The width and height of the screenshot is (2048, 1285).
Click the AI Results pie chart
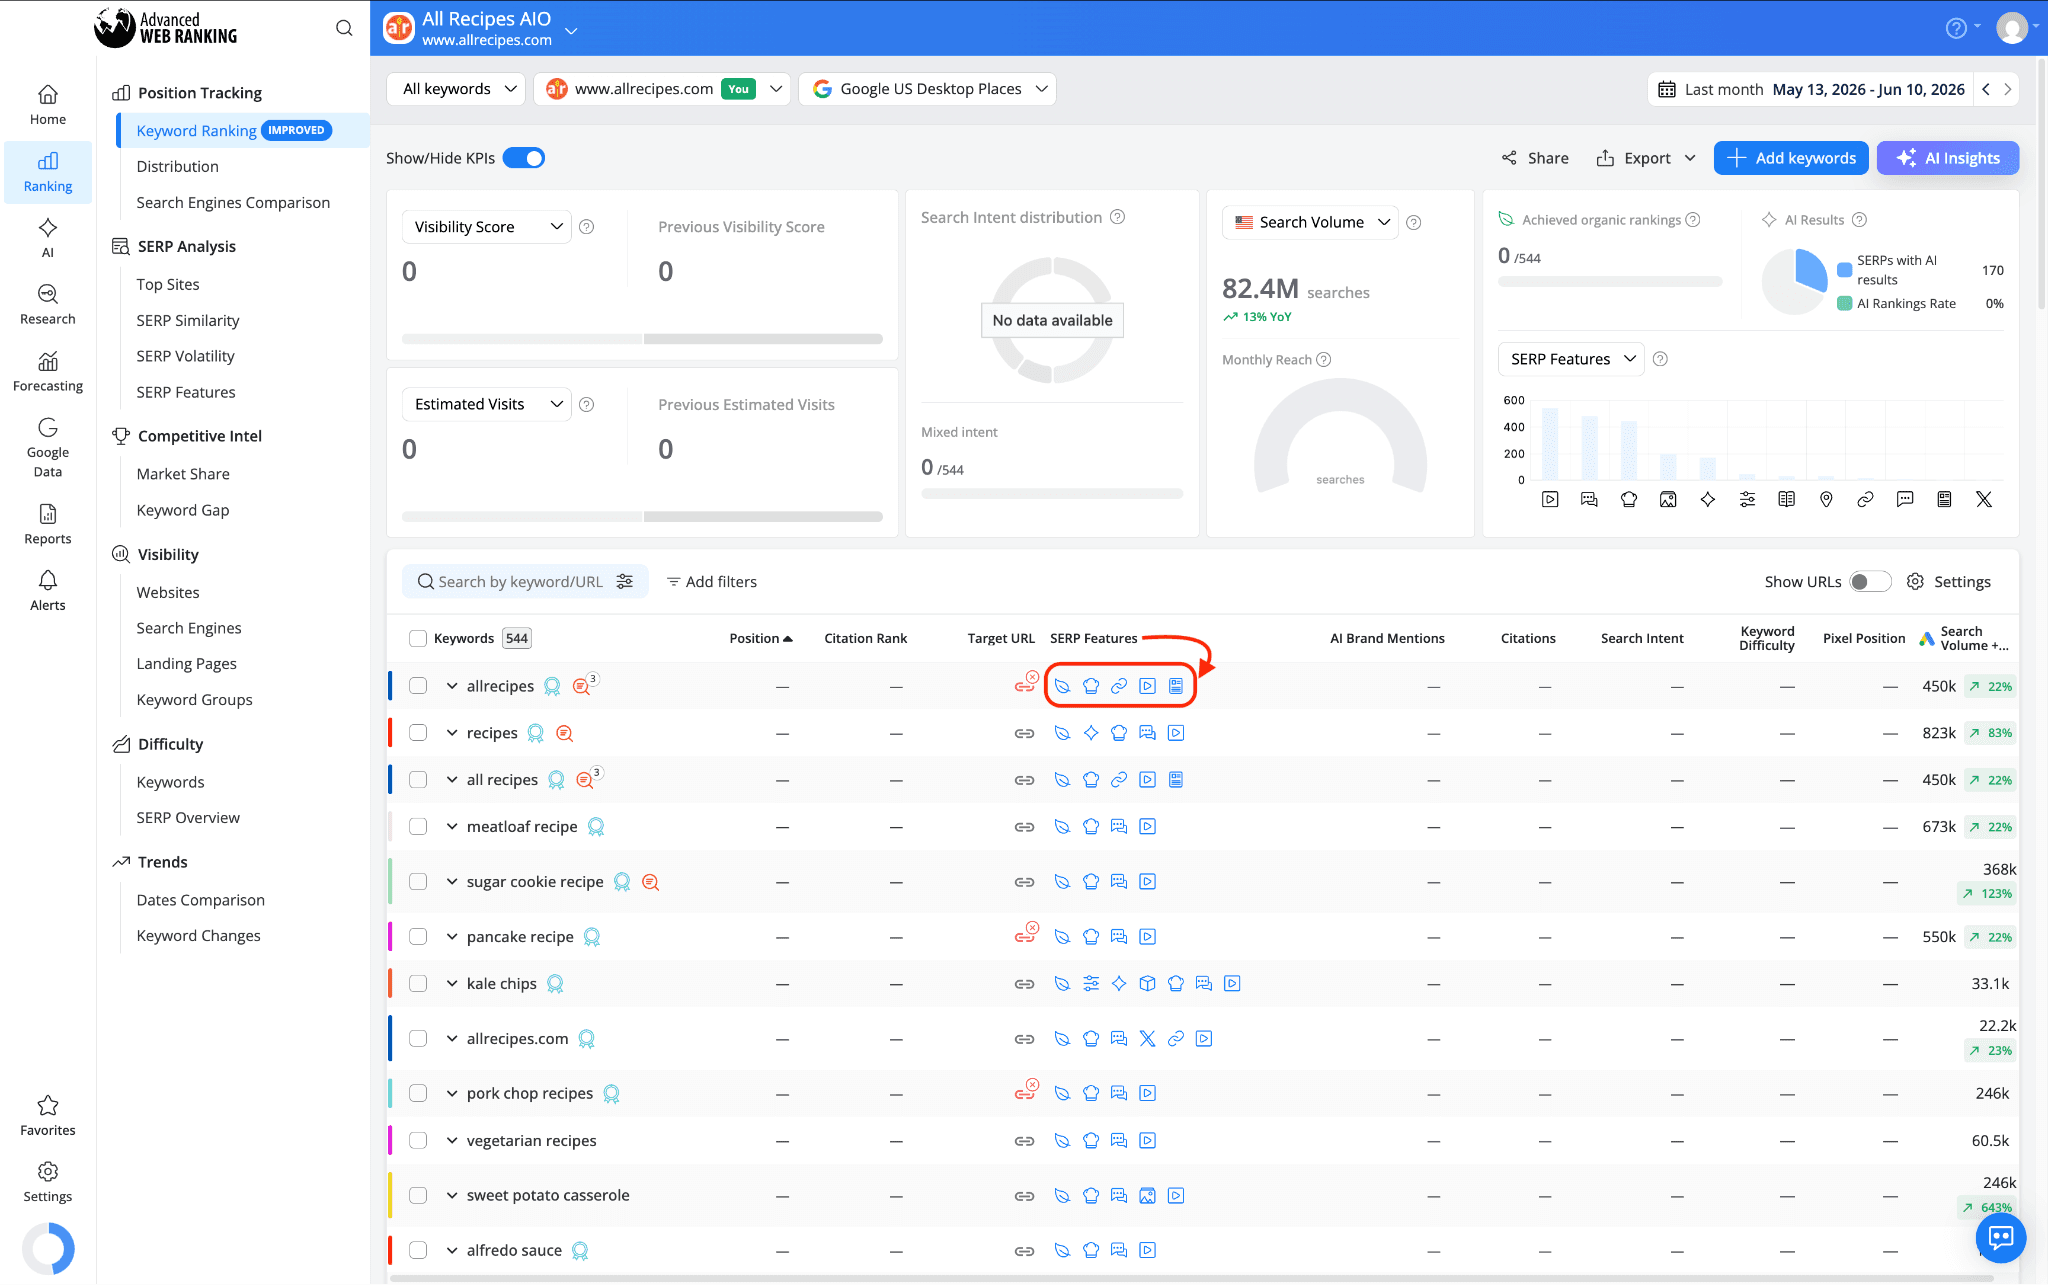tap(1794, 282)
